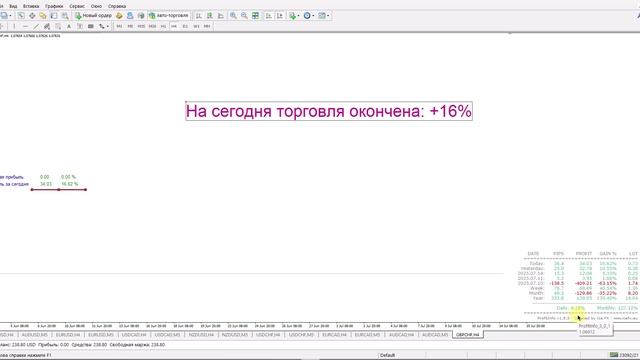Screen dimensions: 640x360
Task: Switch to M30 timeframe
Action: click(152, 26)
